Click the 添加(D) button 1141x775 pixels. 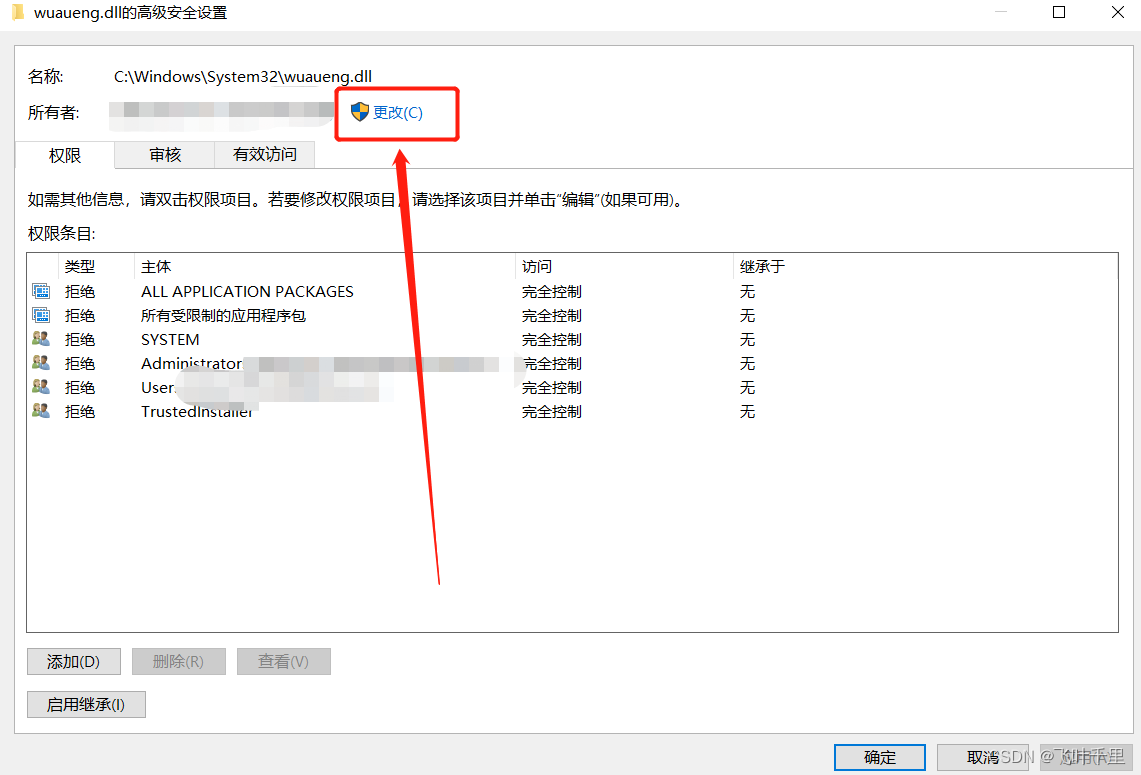pos(73,661)
